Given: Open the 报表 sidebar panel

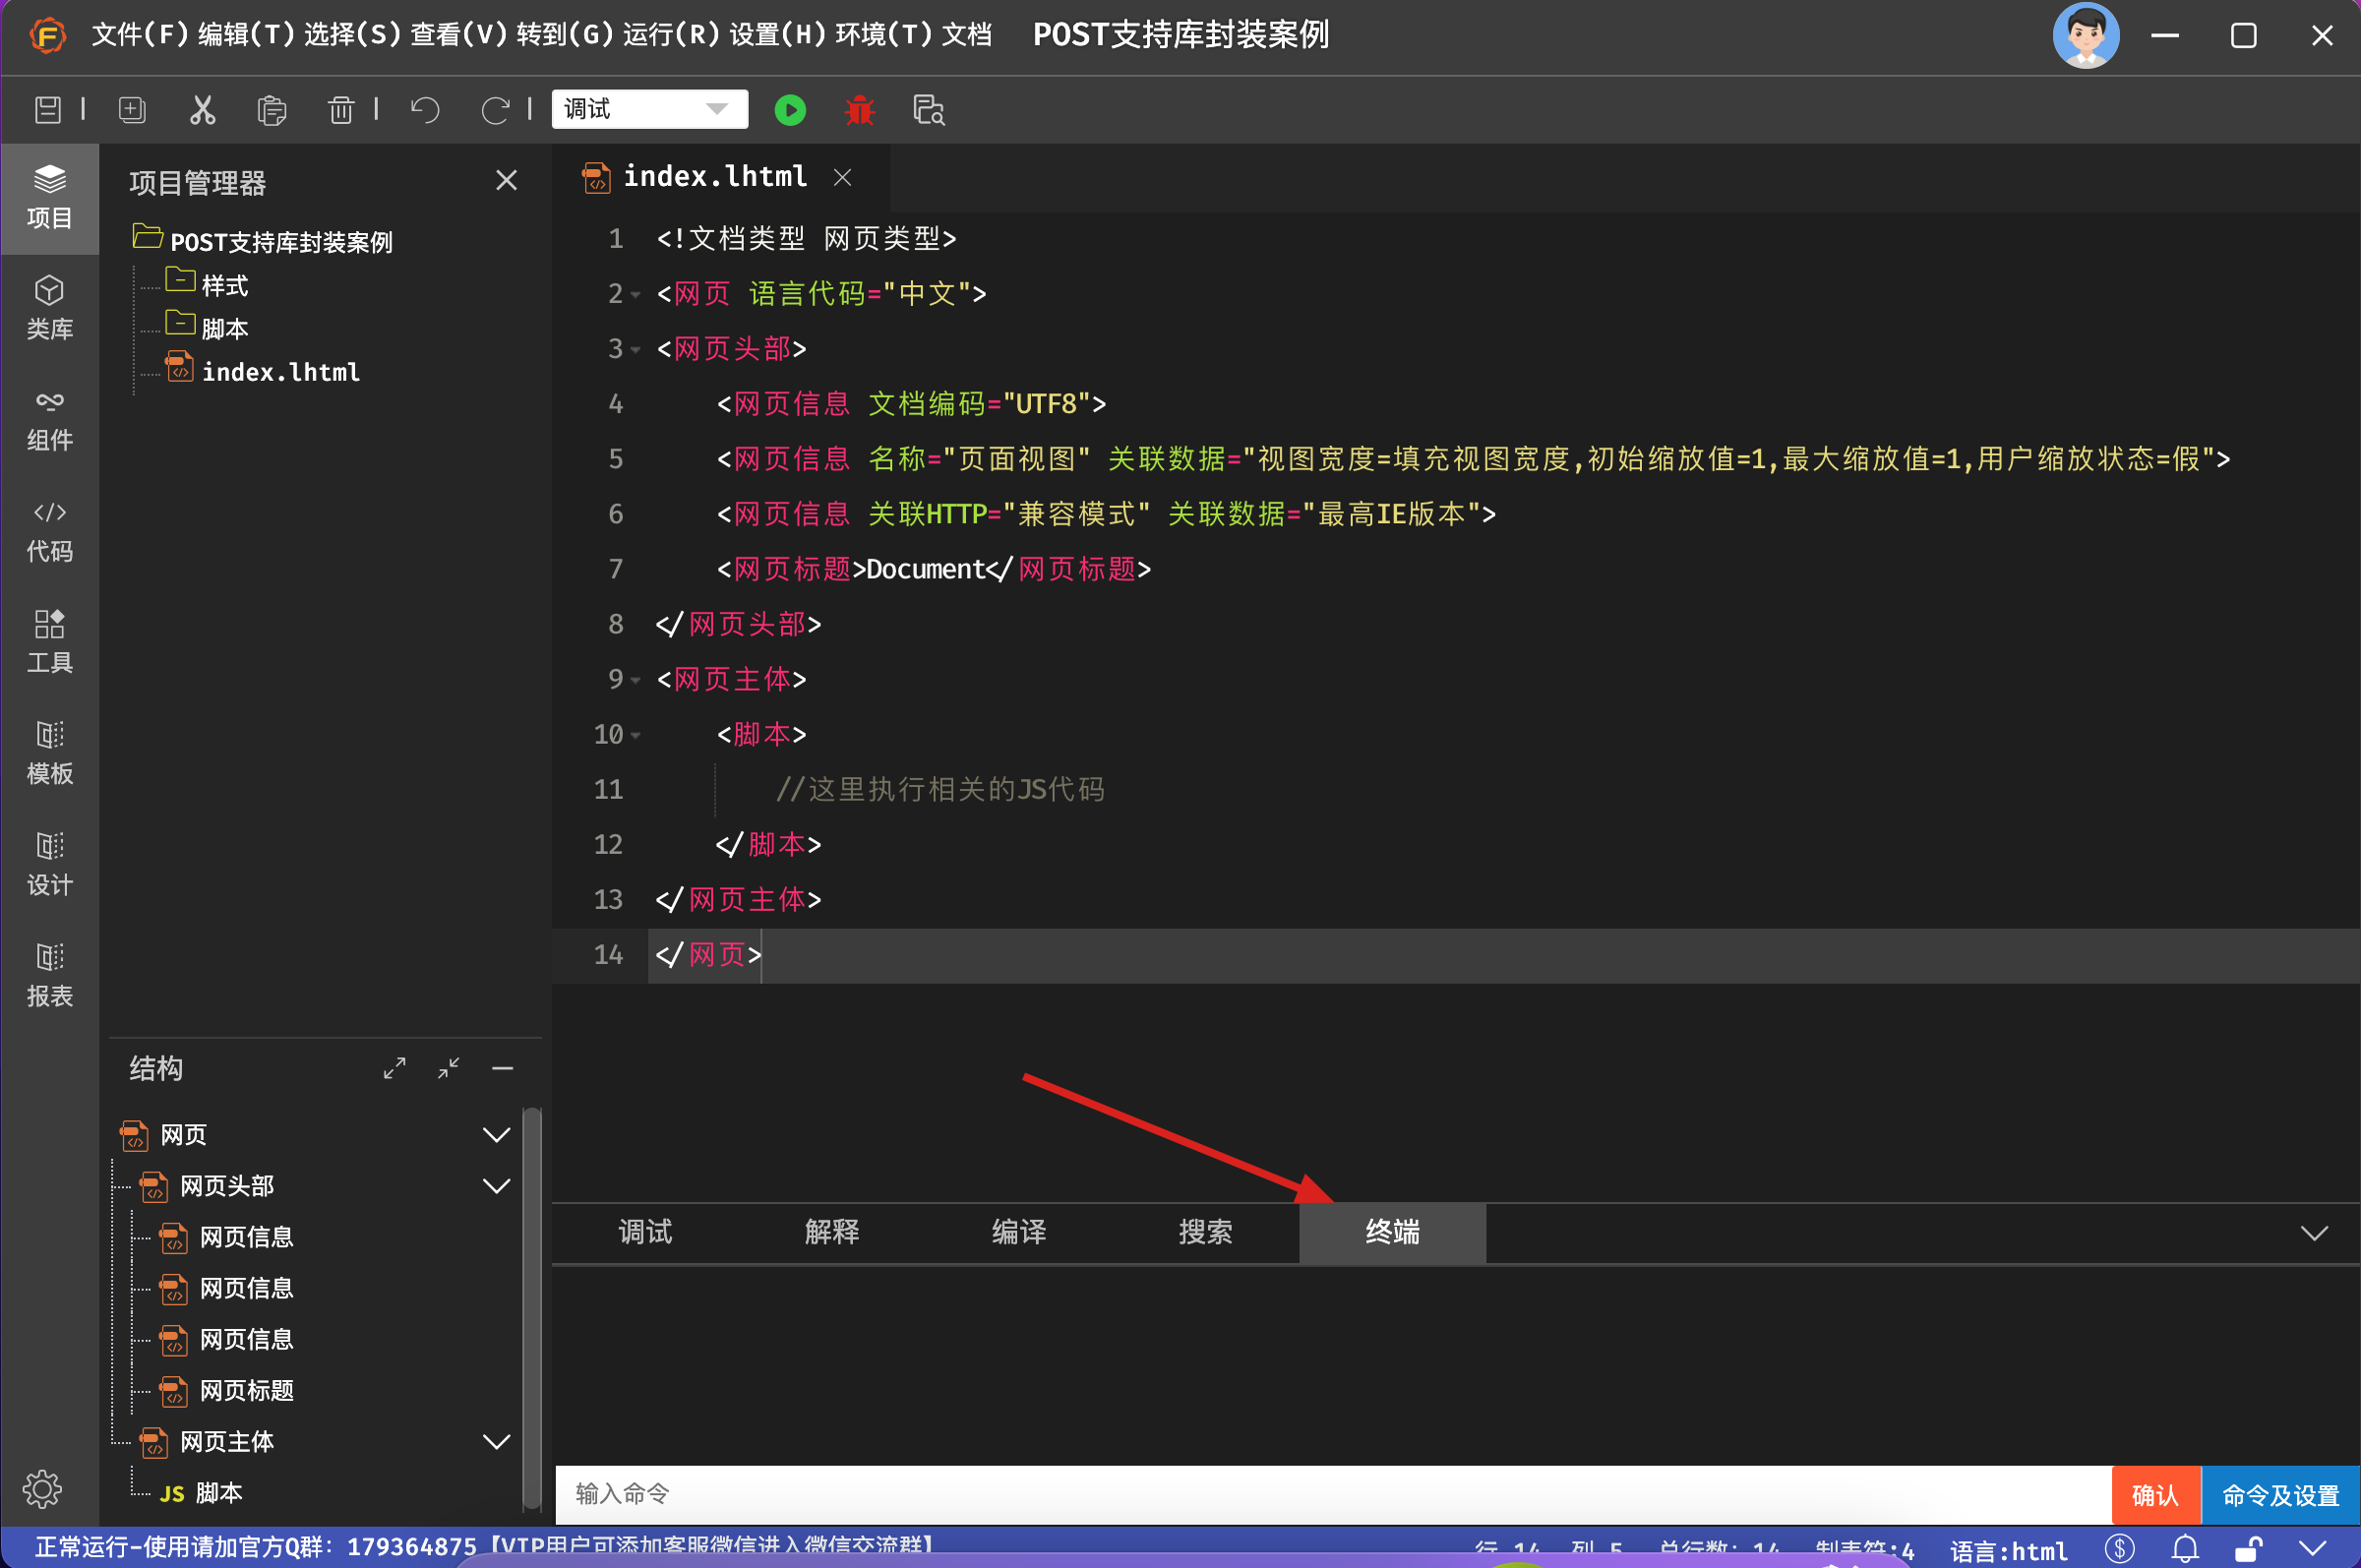Looking at the screenshot, I should coord(49,975).
